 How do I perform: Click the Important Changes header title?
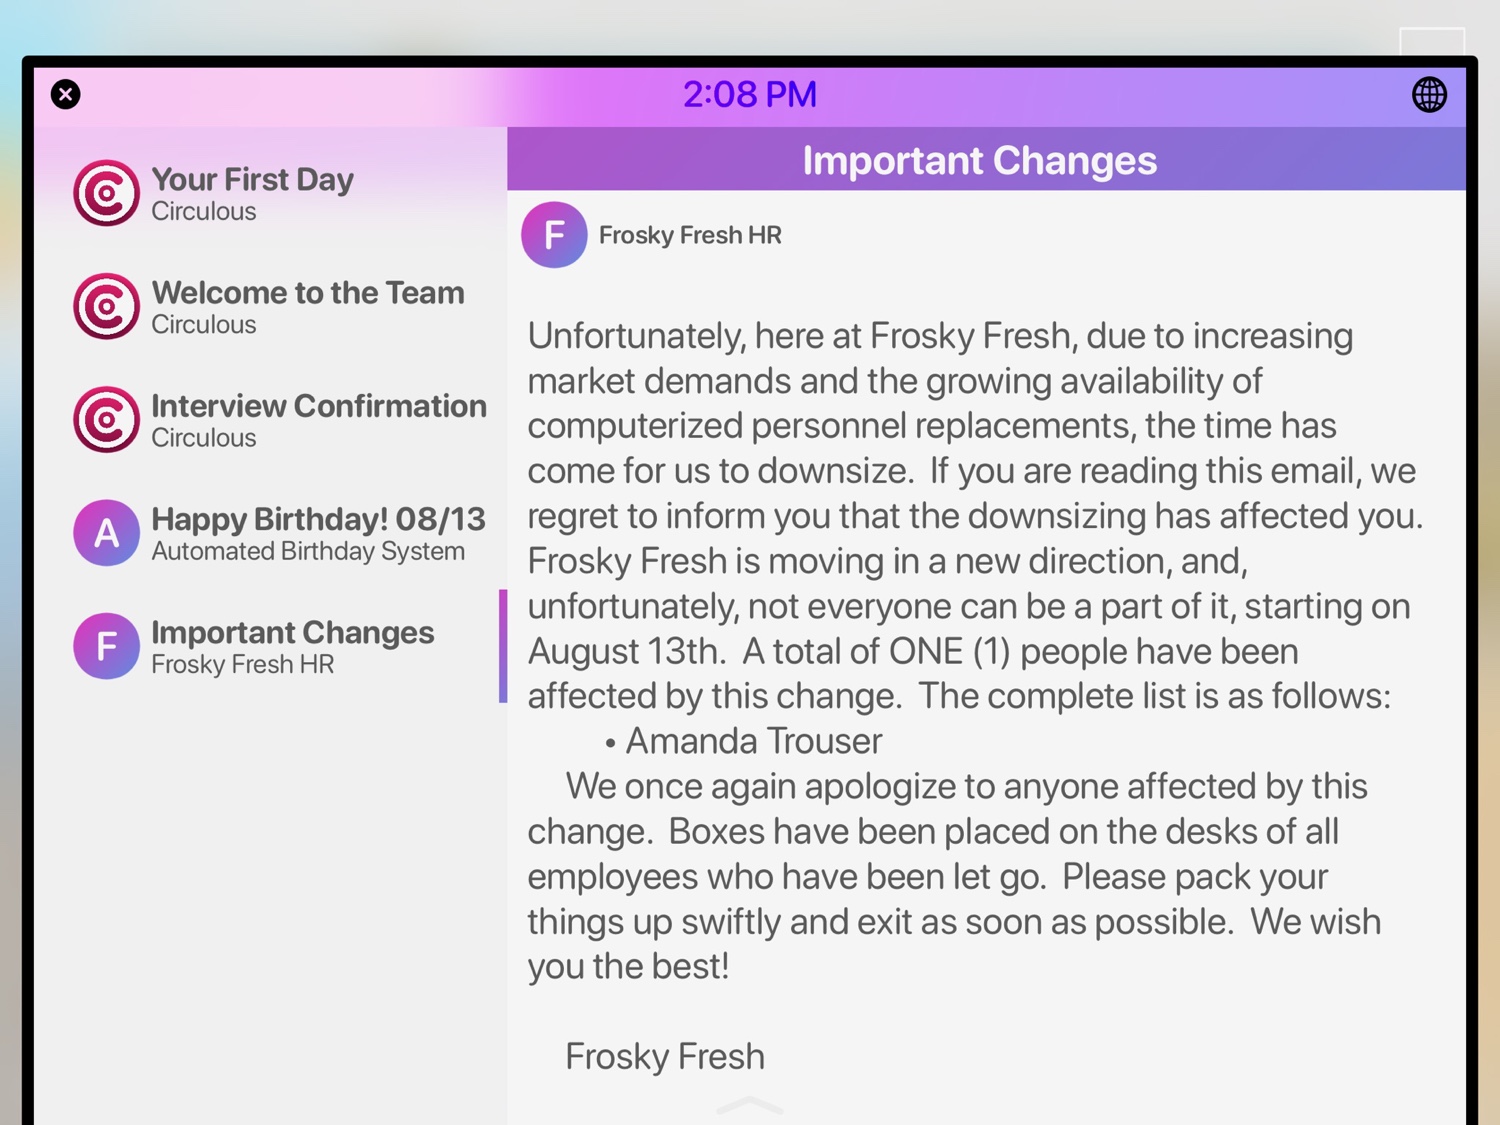coord(980,161)
